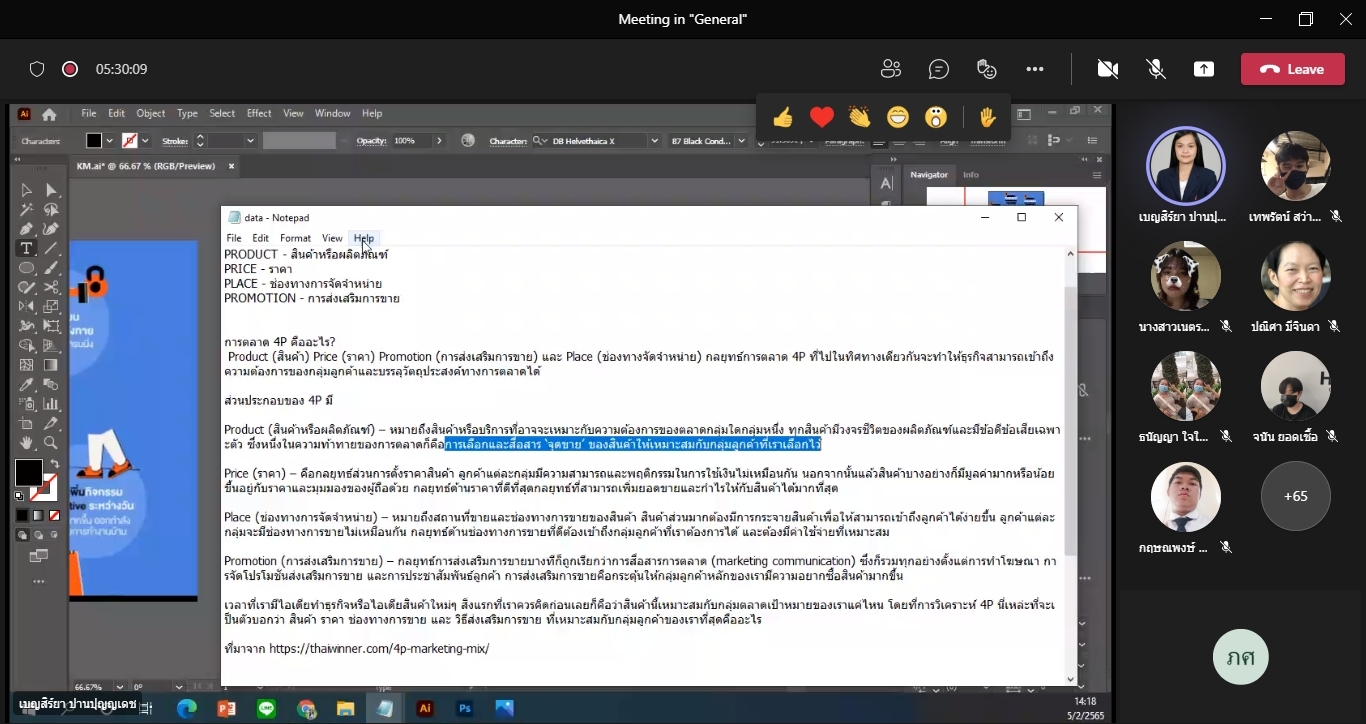Choose the Paintbrush tool
The height and width of the screenshot is (724, 1366).
pyautogui.click(x=51, y=268)
